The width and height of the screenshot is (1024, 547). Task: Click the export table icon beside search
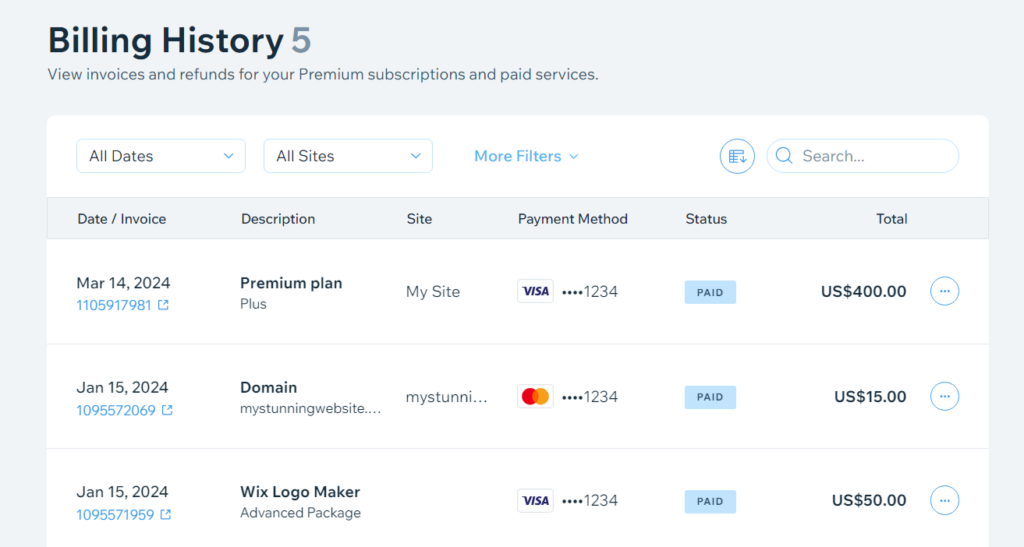[x=737, y=156]
